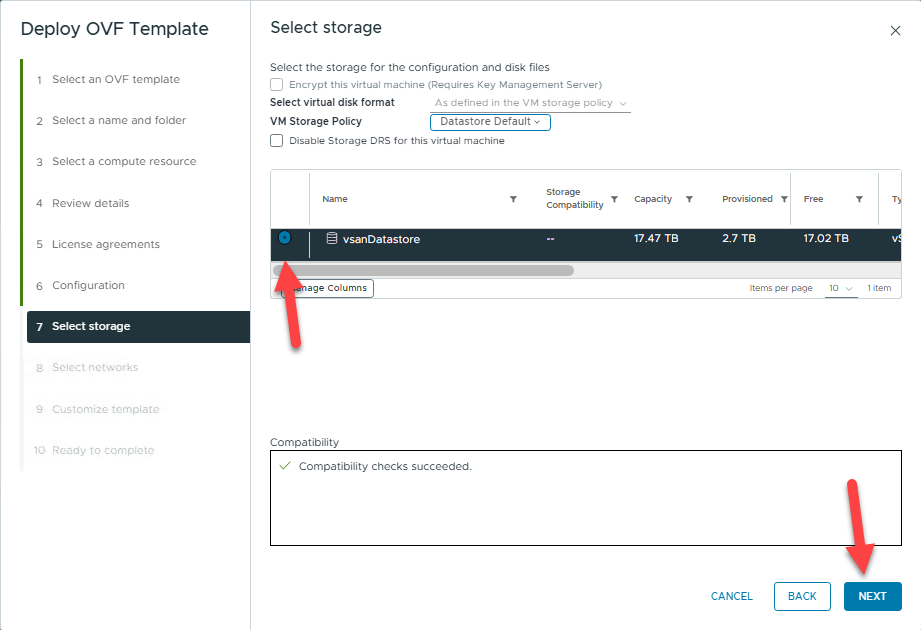Expand the Select virtual disk format dropdown

pos(530,103)
